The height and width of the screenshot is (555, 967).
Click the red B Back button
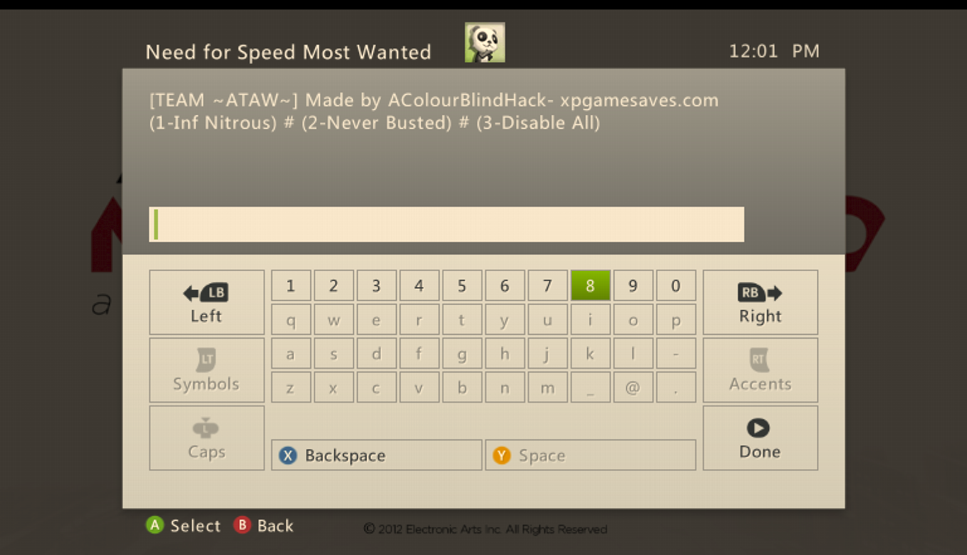tap(263, 525)
